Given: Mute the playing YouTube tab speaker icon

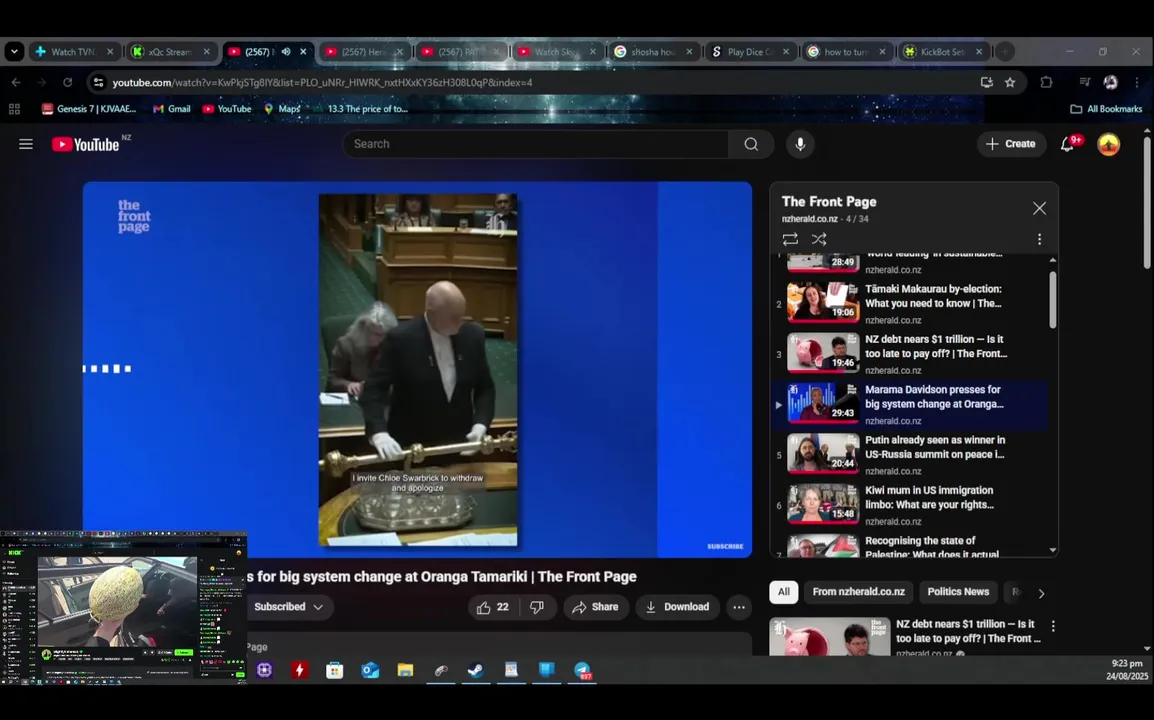Looking at the screenshot, I should (286, 52).
